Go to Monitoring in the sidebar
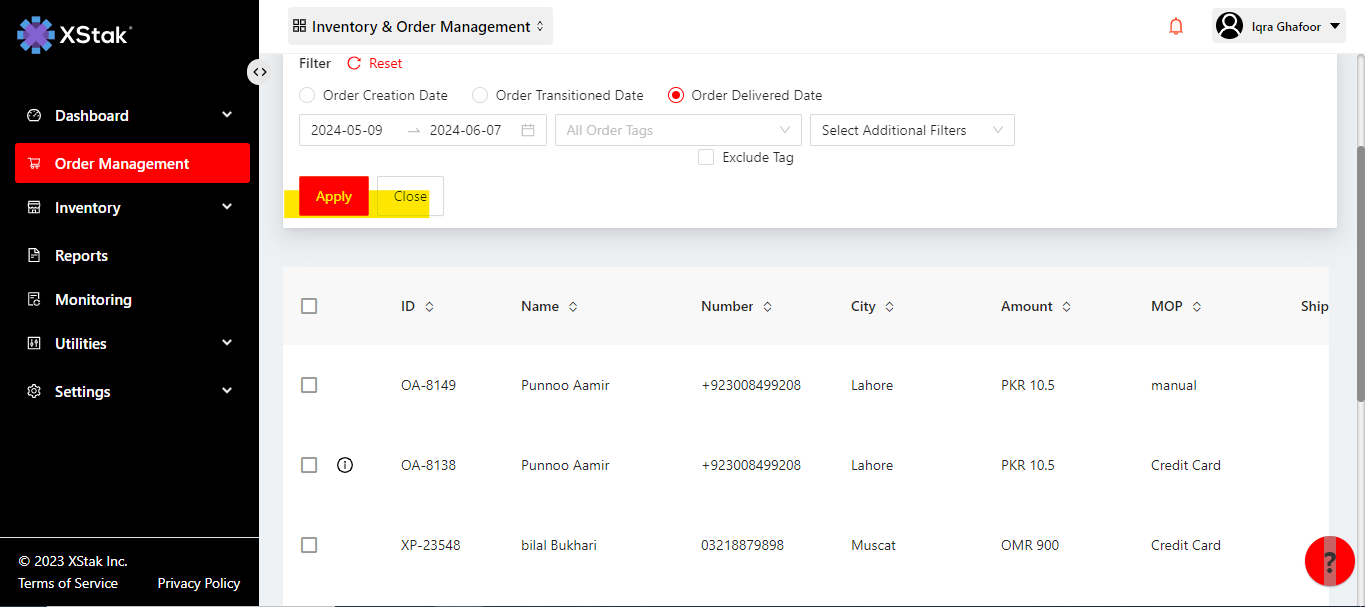The width and height of the screenshot is (1365, 607). click(93, 300)
